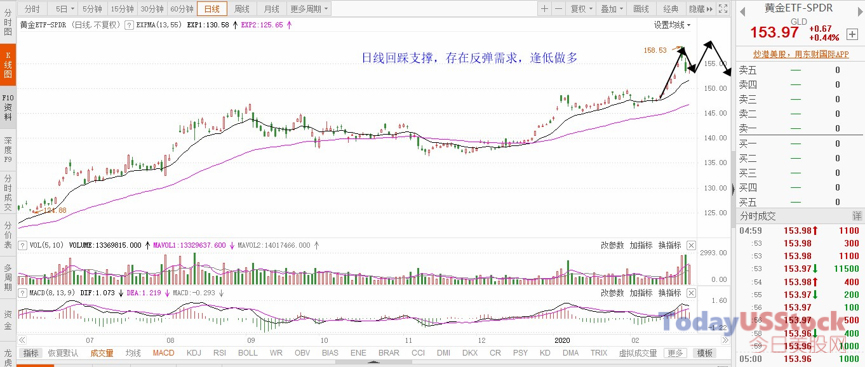Viewport: 865px width, 367px height.
Task: Click 换指标 in VOL panel
Action: [x=670, y=245]
